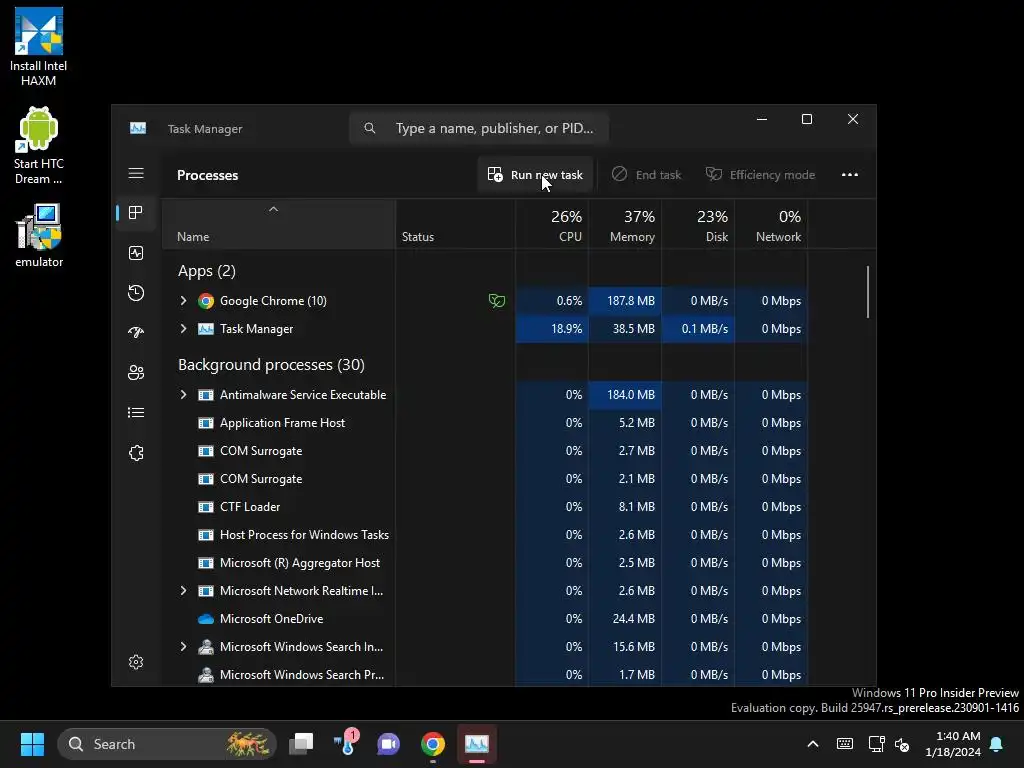Screen dimensions: 1024x768
Task: Sort processes by the Name column
Action: 278,225
